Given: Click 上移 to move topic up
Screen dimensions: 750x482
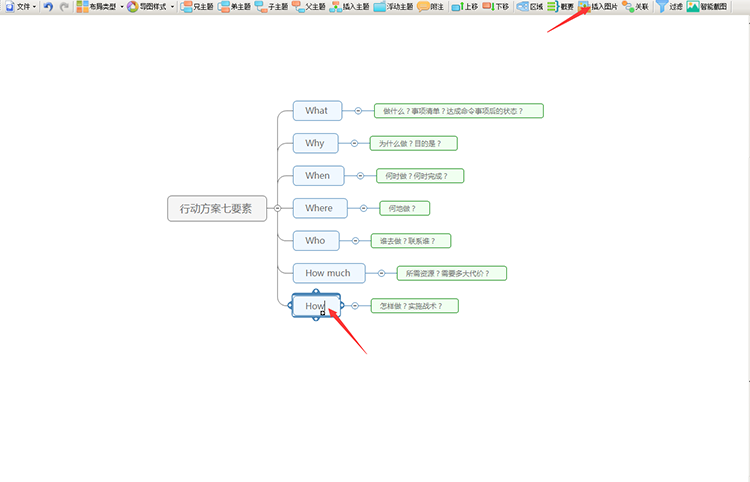Looking at the screenshot, I should tap(465, 6).
